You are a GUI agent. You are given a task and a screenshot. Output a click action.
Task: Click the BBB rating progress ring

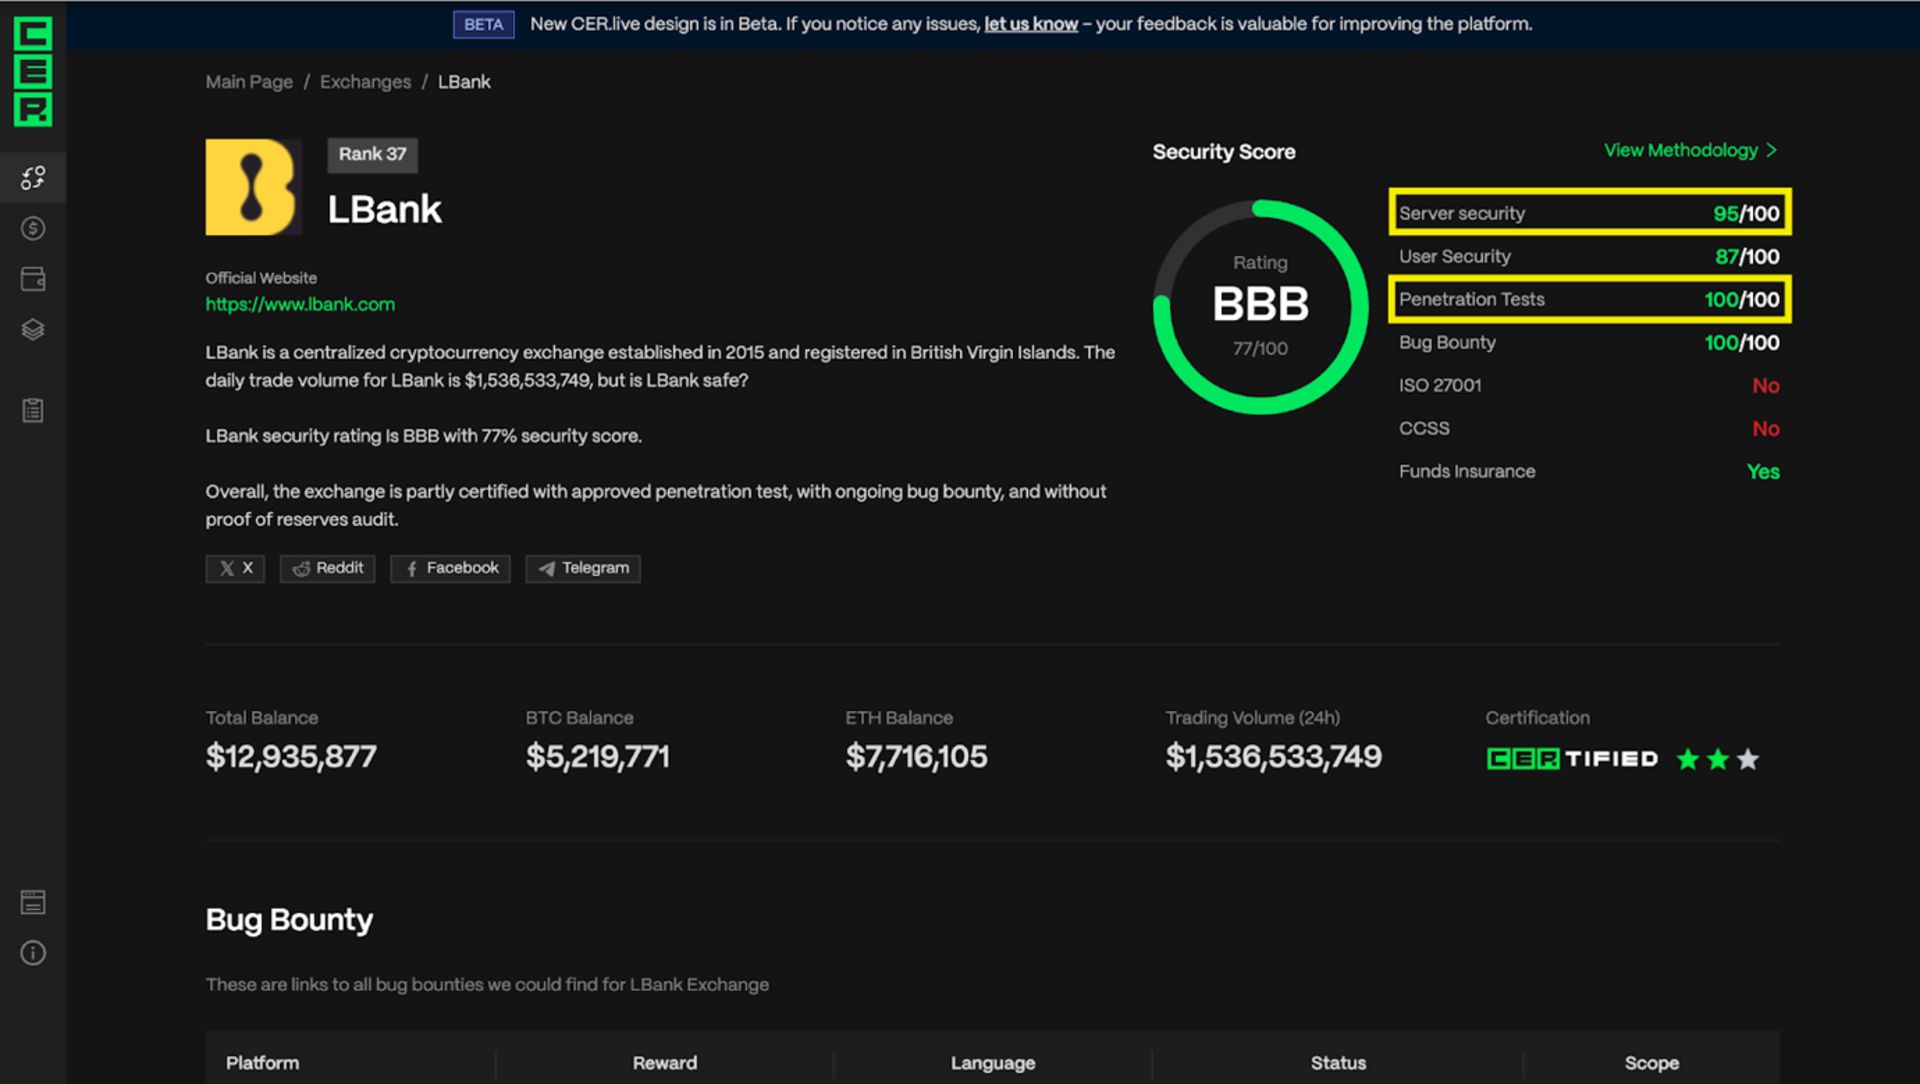point(1260,306)
